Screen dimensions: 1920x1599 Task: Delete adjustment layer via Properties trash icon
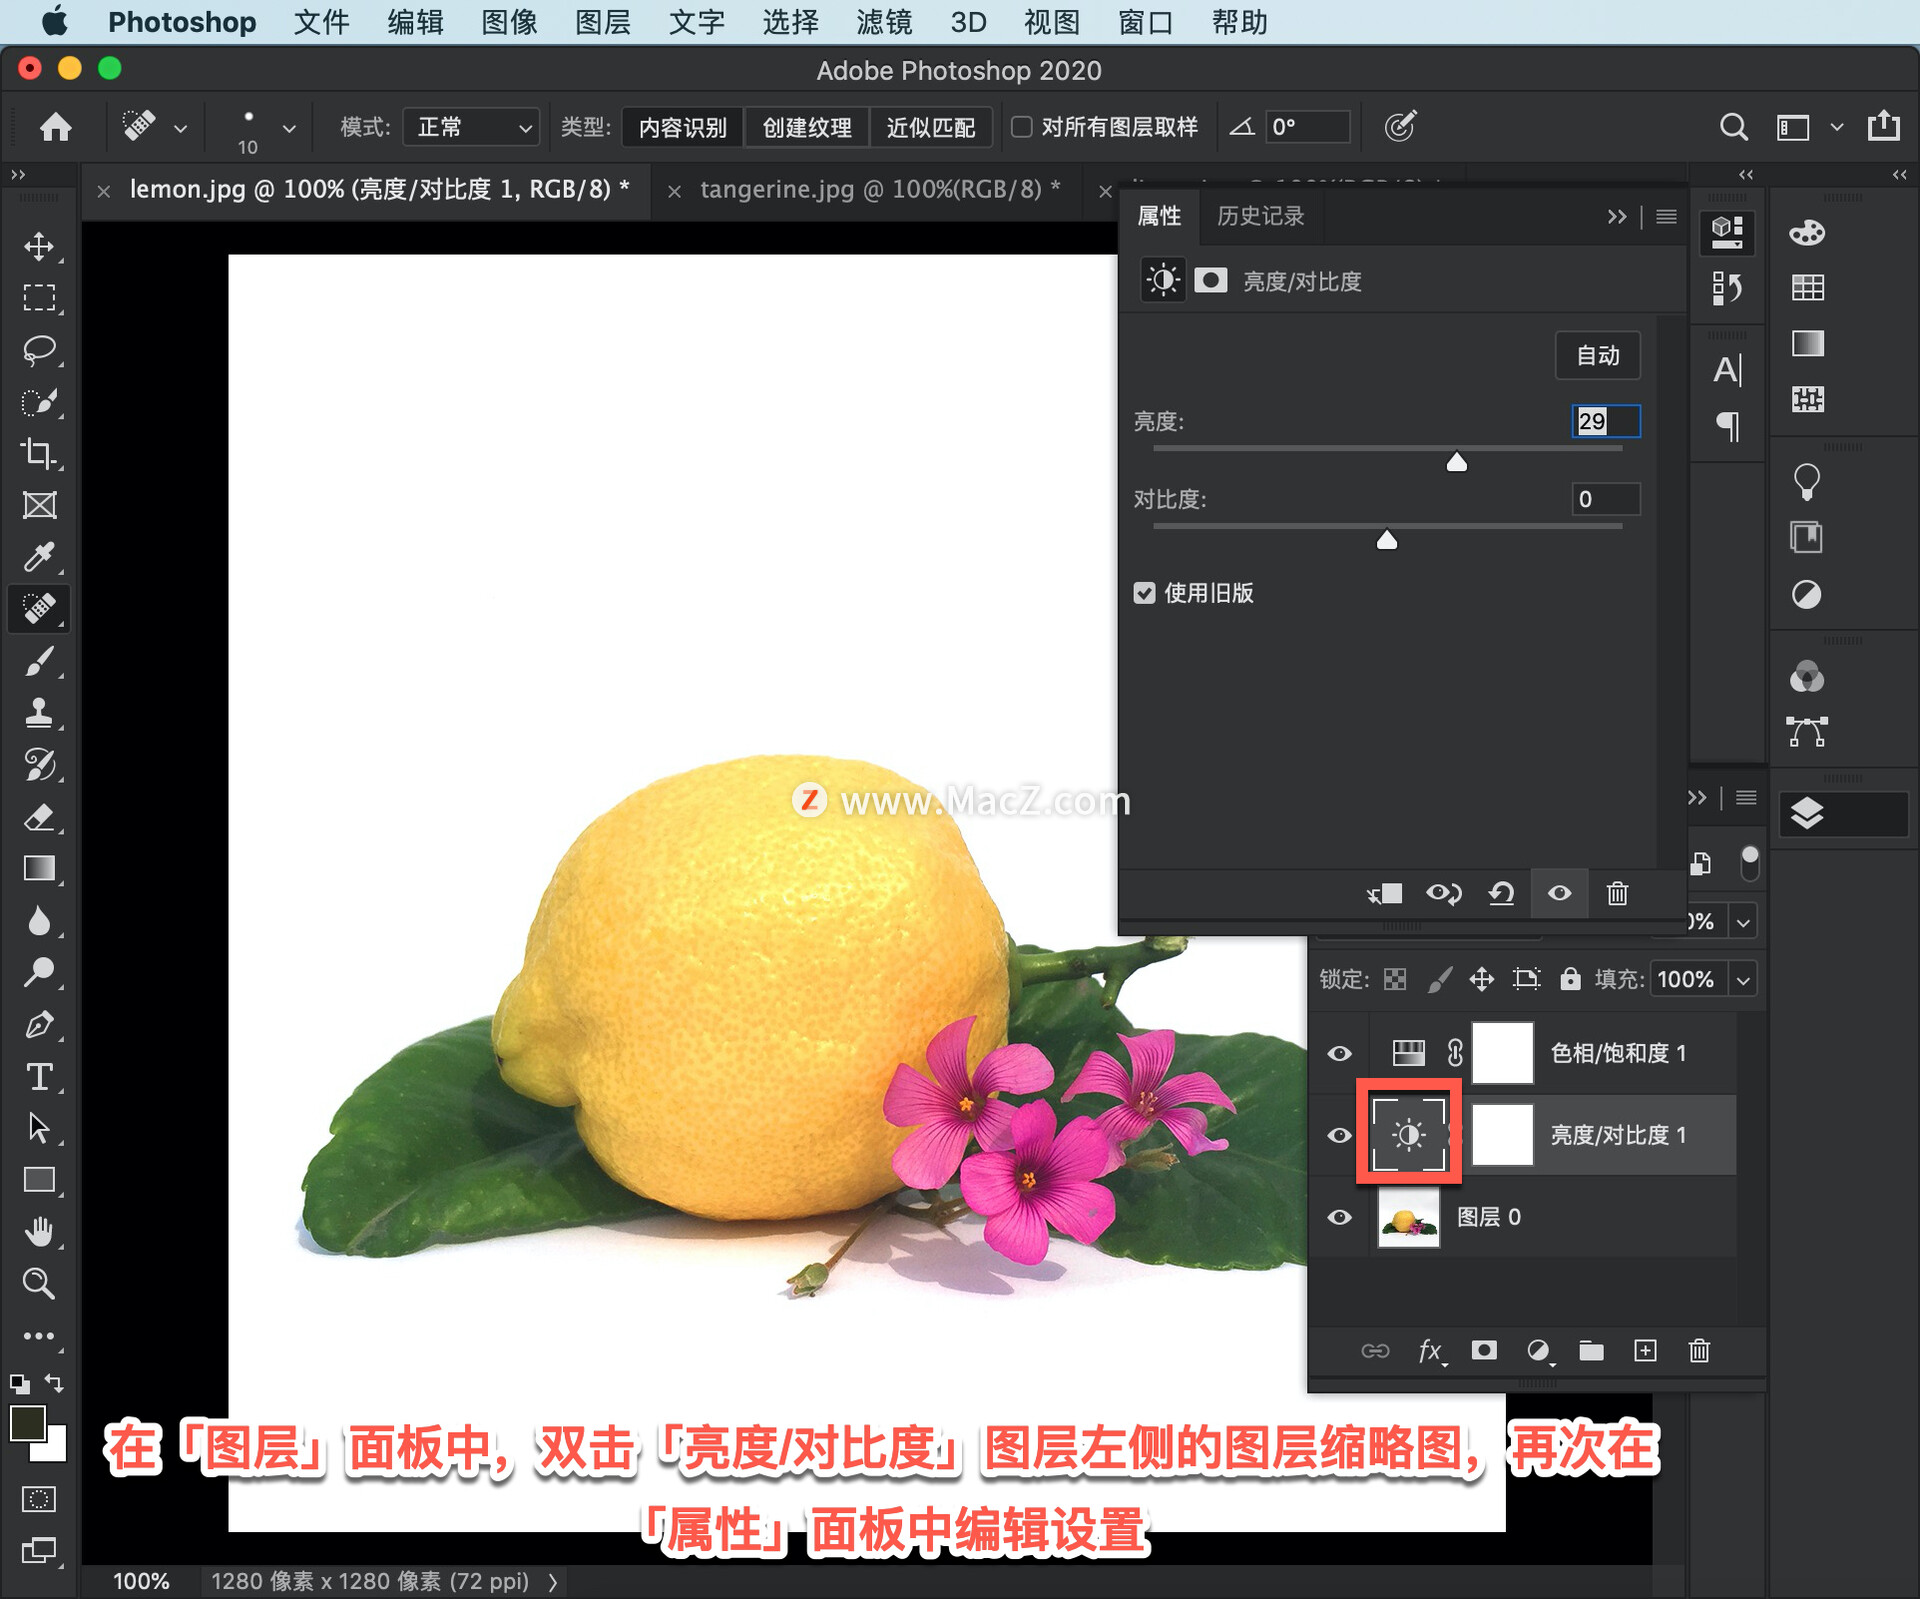click(x=1617, y=893)
